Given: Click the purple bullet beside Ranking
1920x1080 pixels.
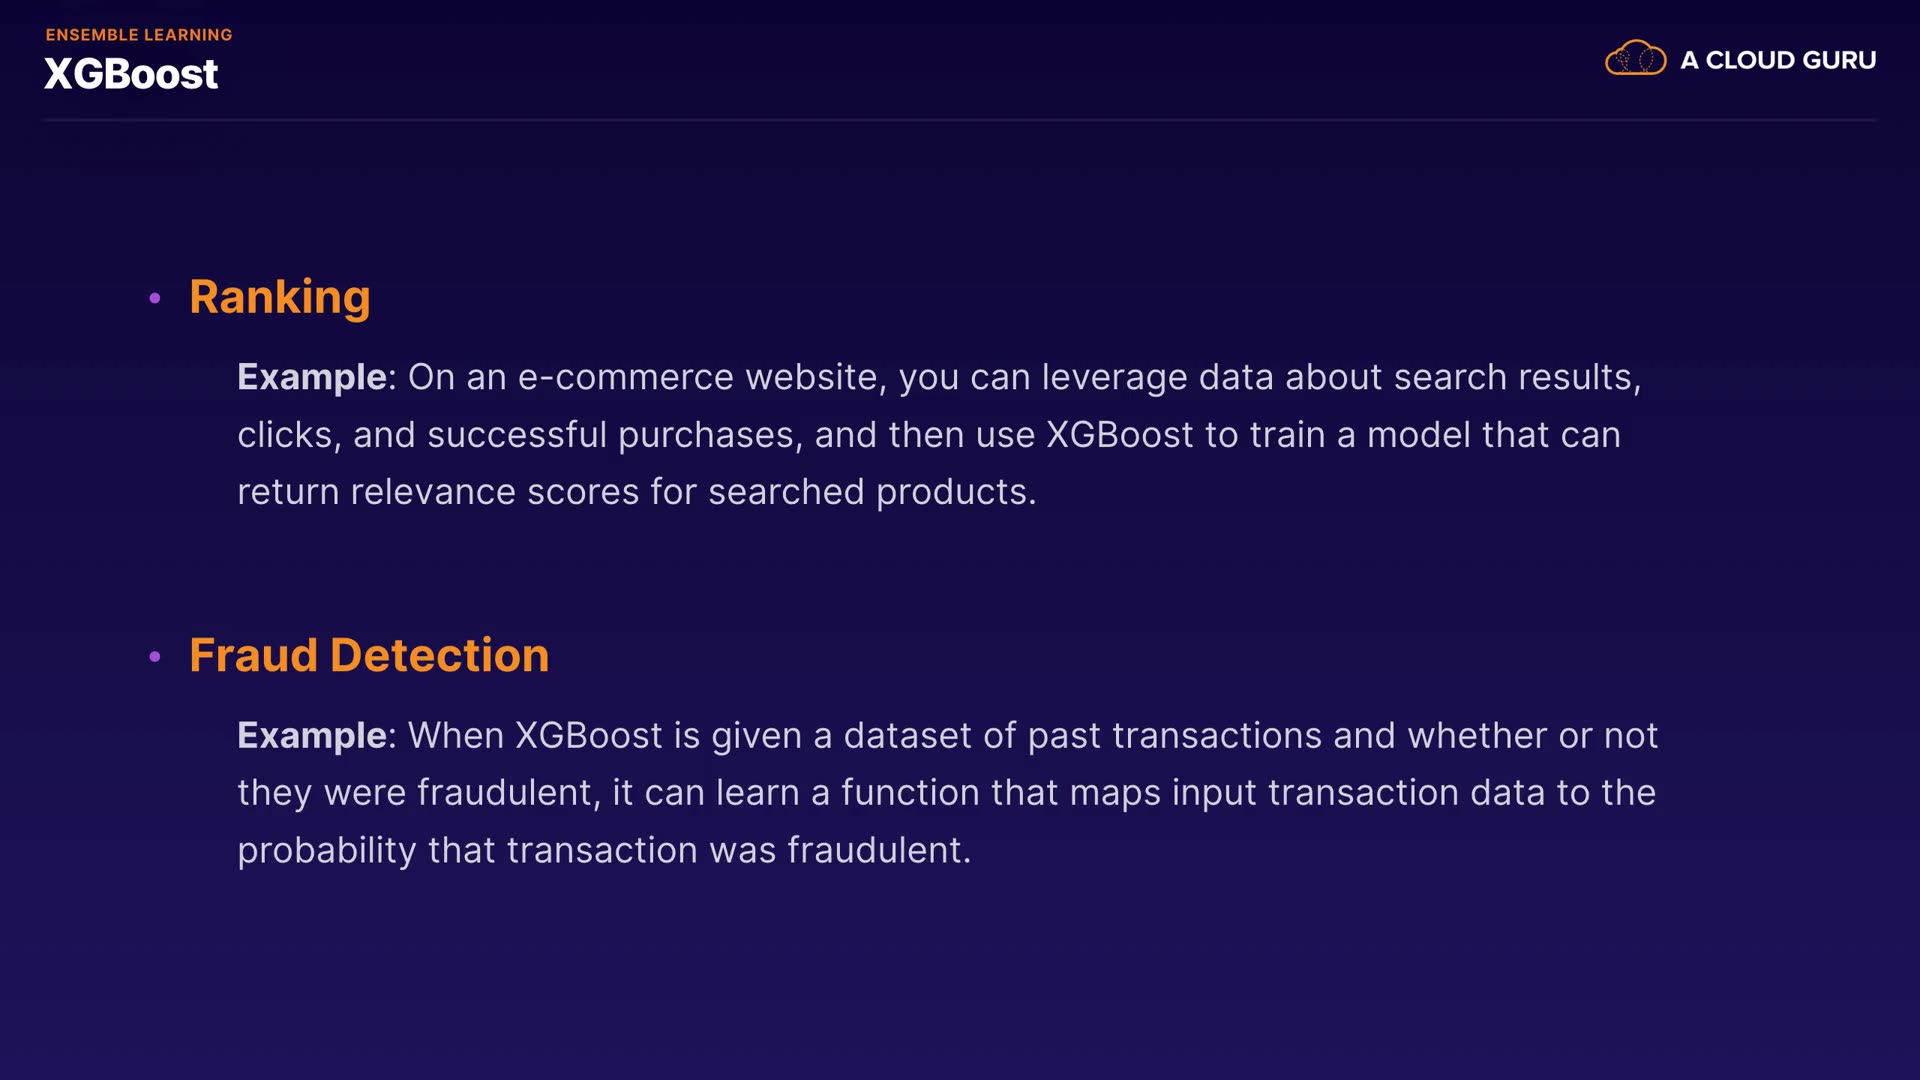Looking at the screenshot, I should click(155, 298).
